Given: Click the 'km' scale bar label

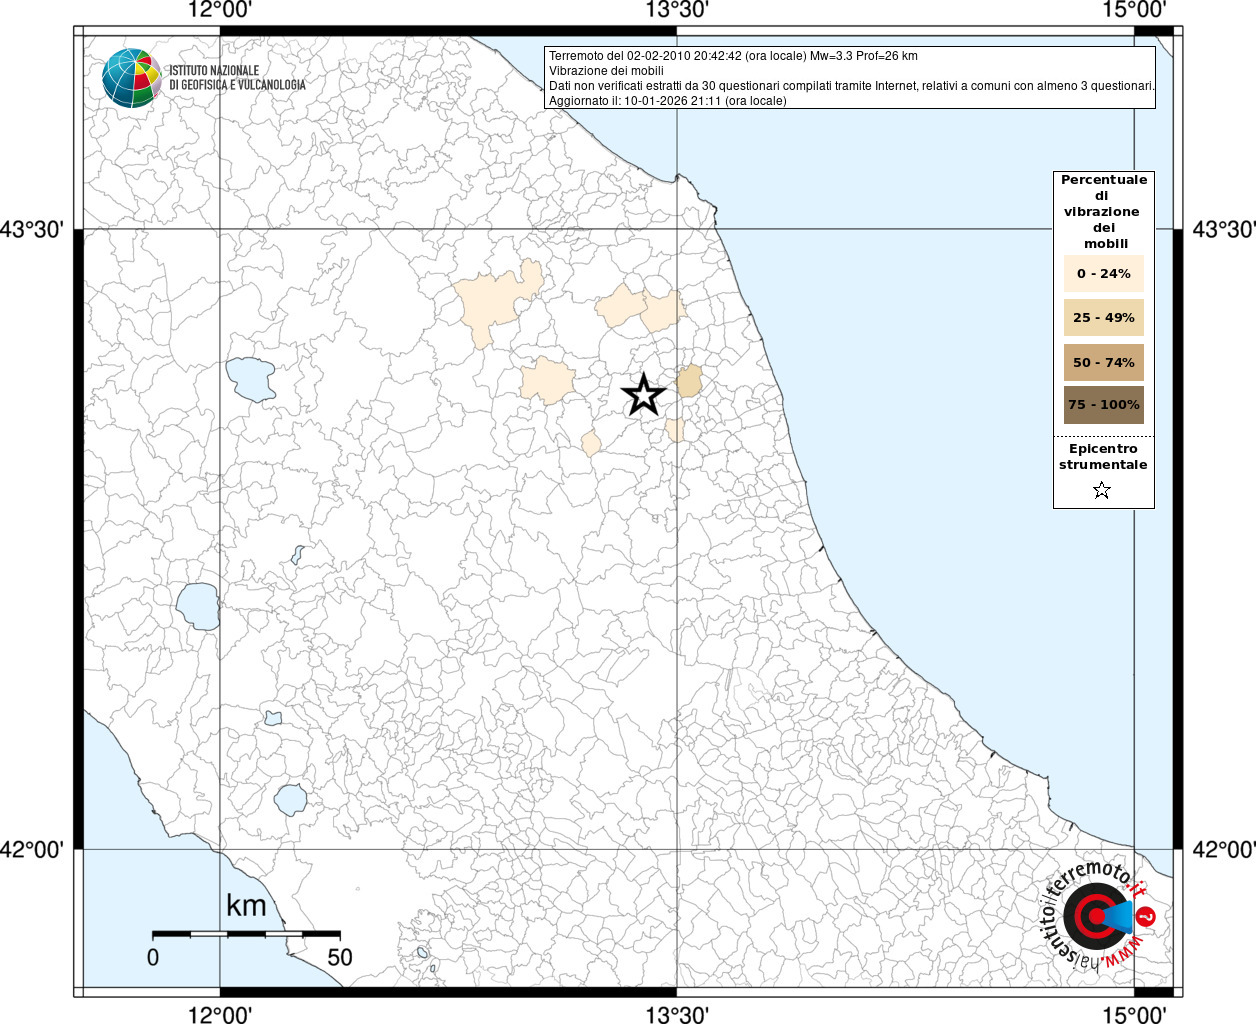Looking at the screenshot, I should click(x=246, y=906).
